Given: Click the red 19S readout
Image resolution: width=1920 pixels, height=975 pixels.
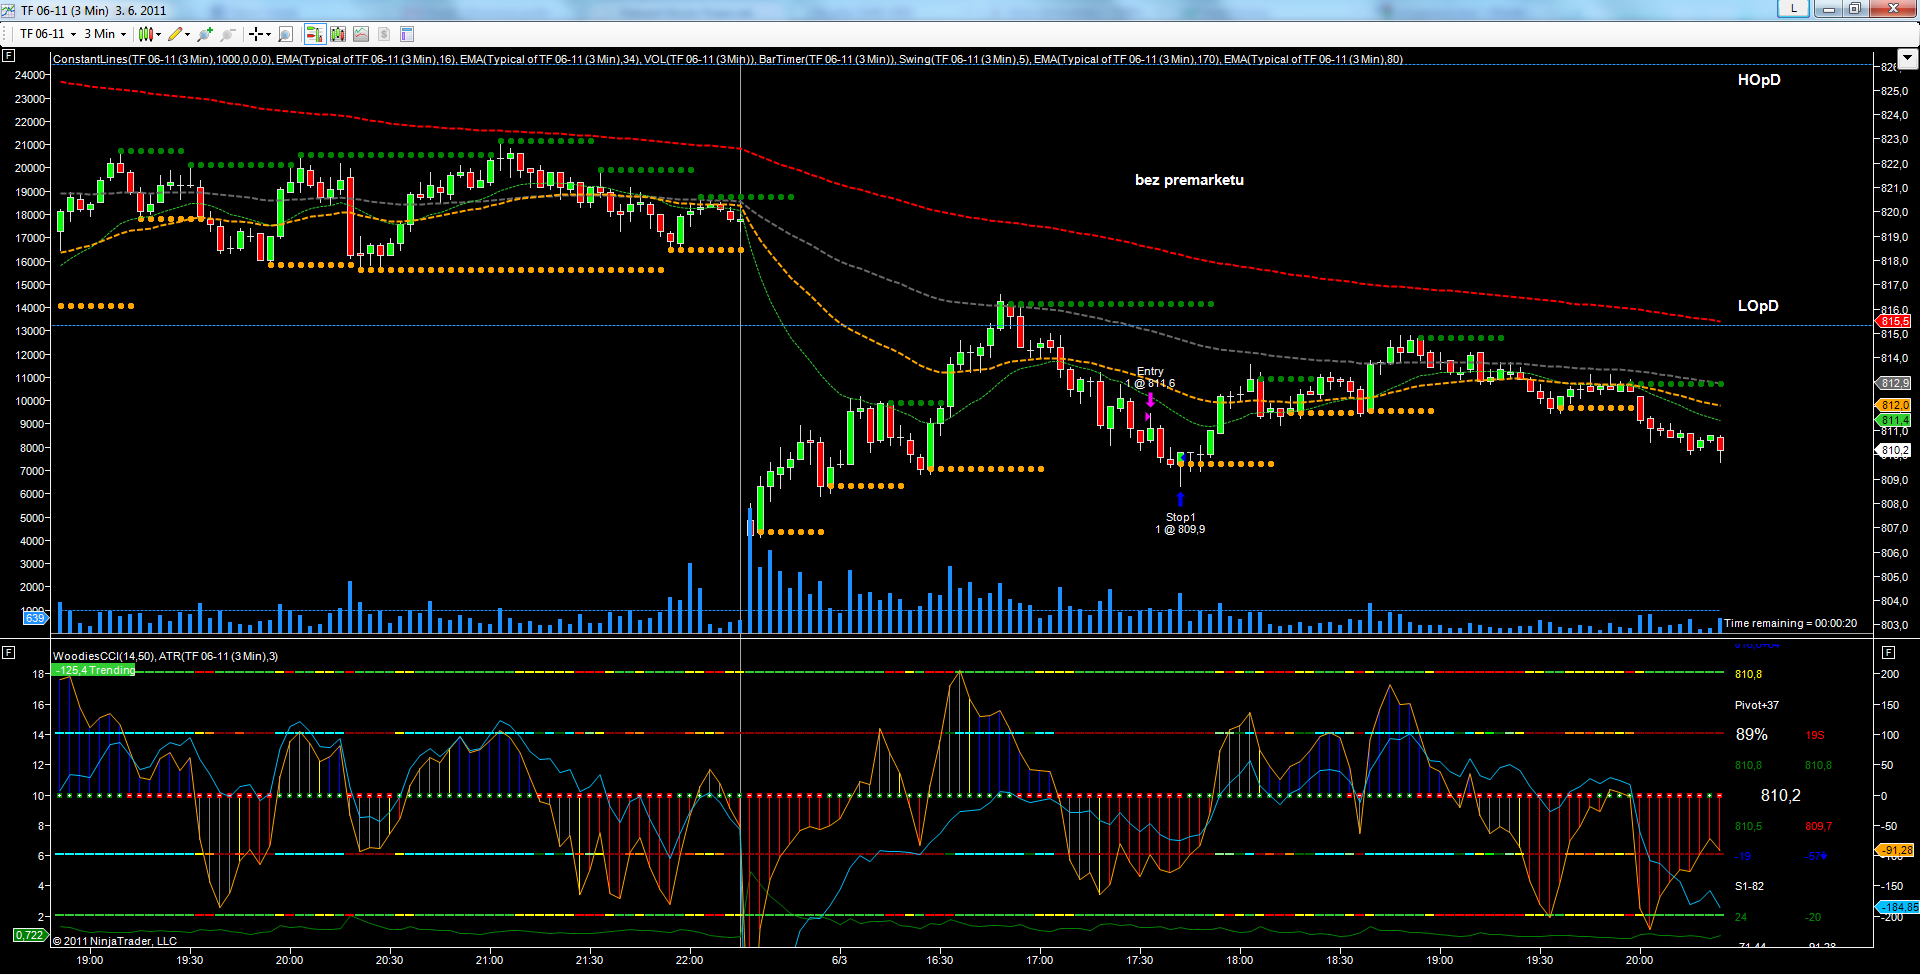Looking at the screenshot, I should pyautogui.click(x=1815, y=736).
